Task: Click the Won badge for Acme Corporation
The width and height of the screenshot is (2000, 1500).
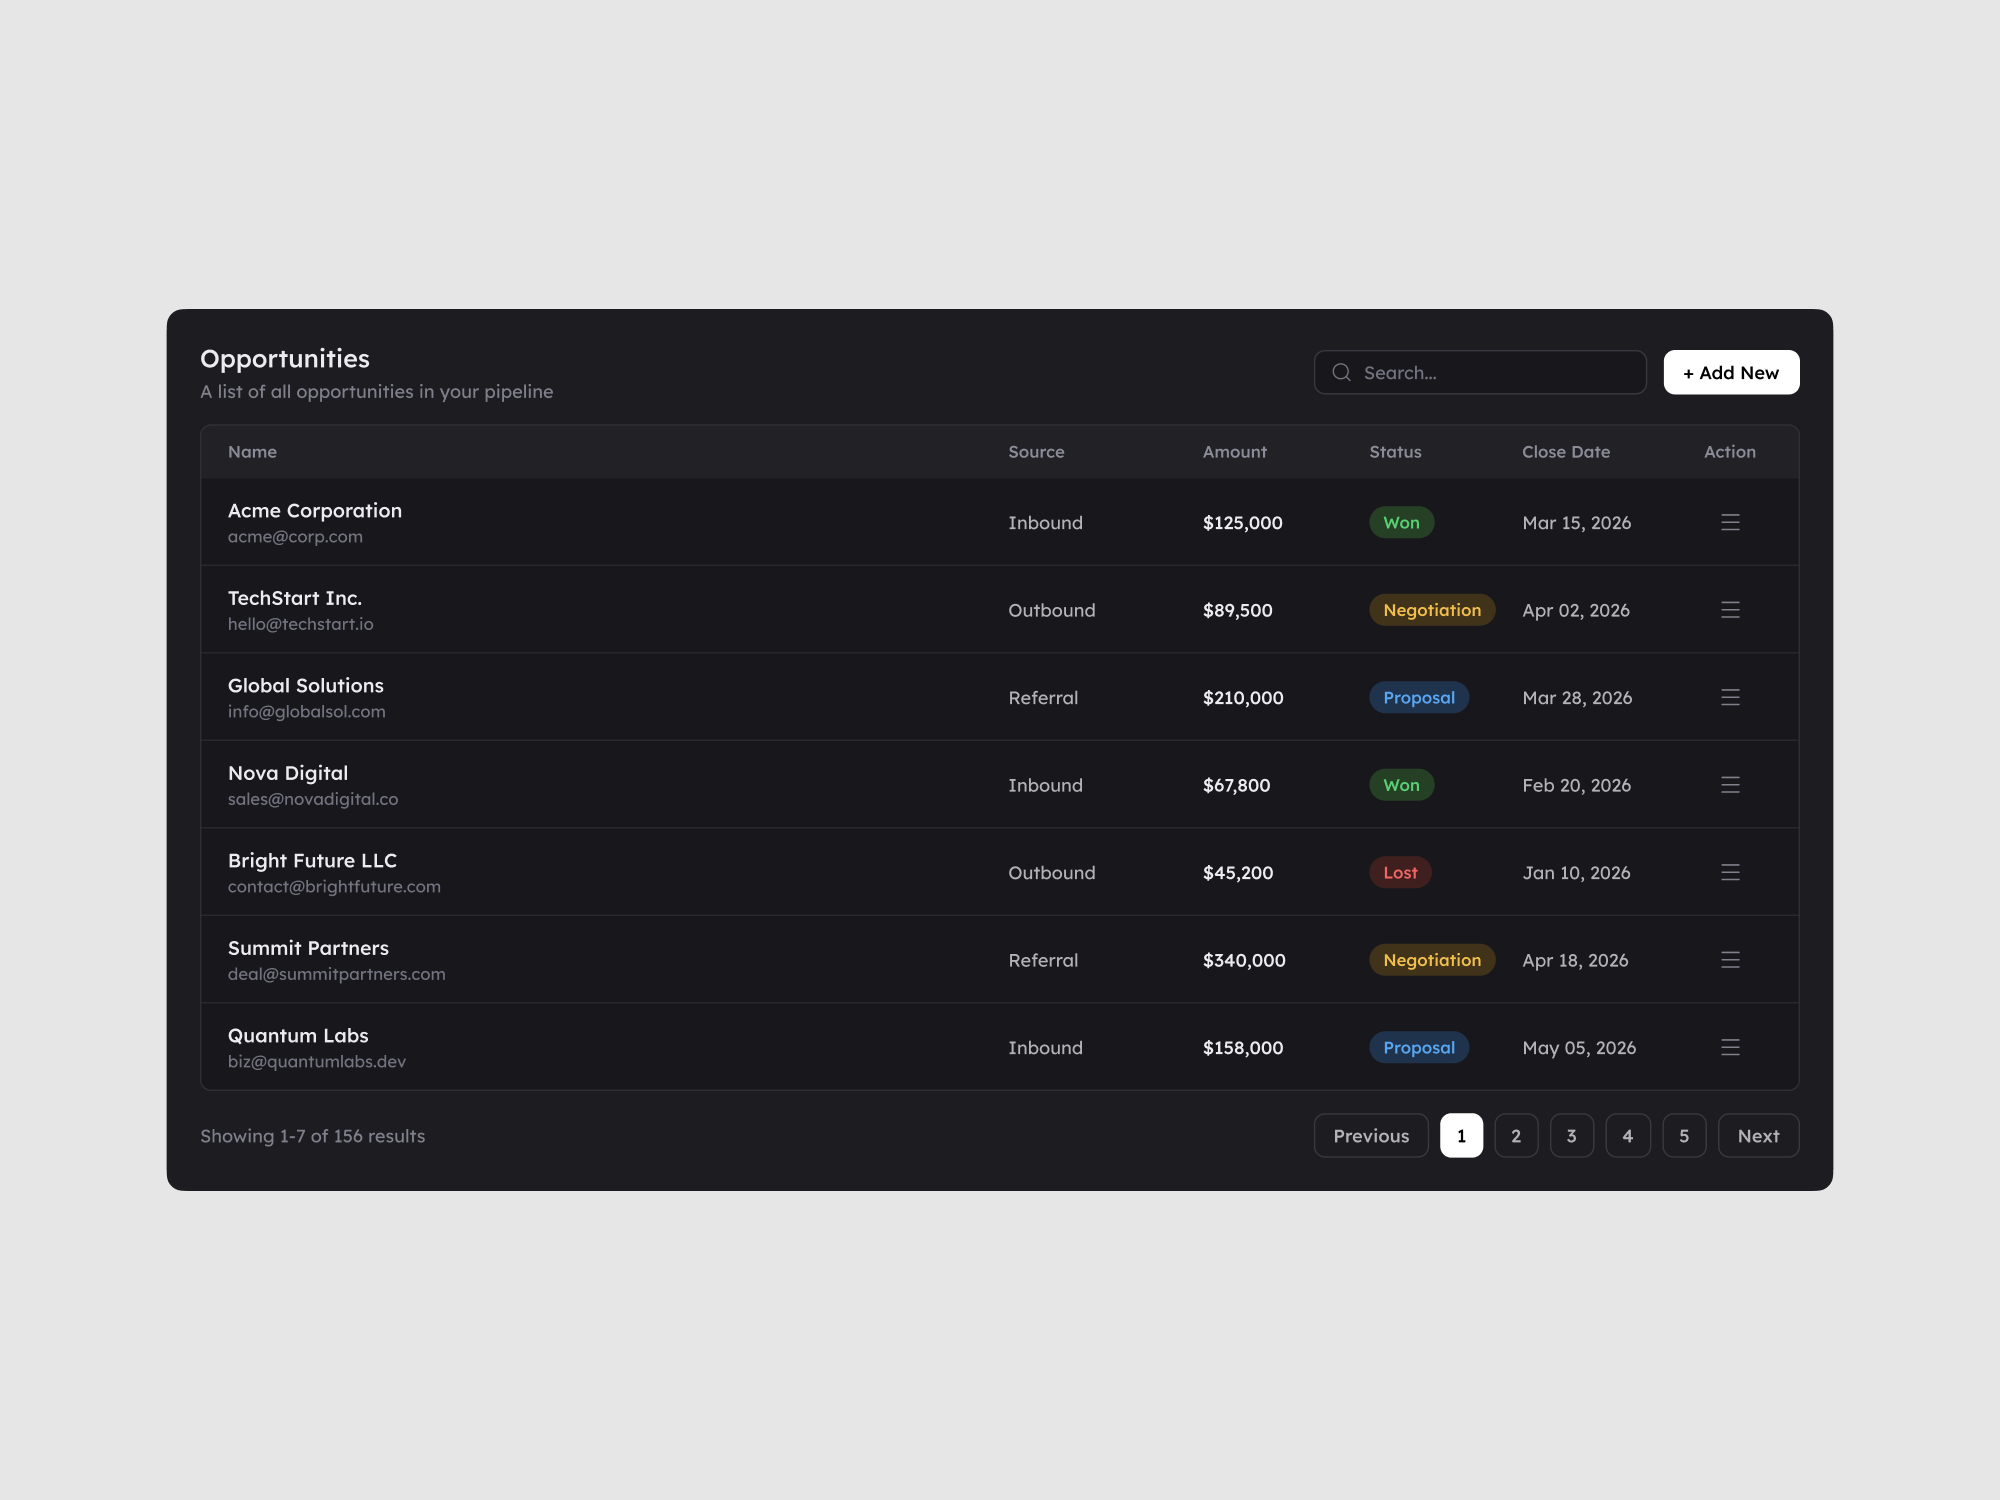Action: tap(1401, 522)
